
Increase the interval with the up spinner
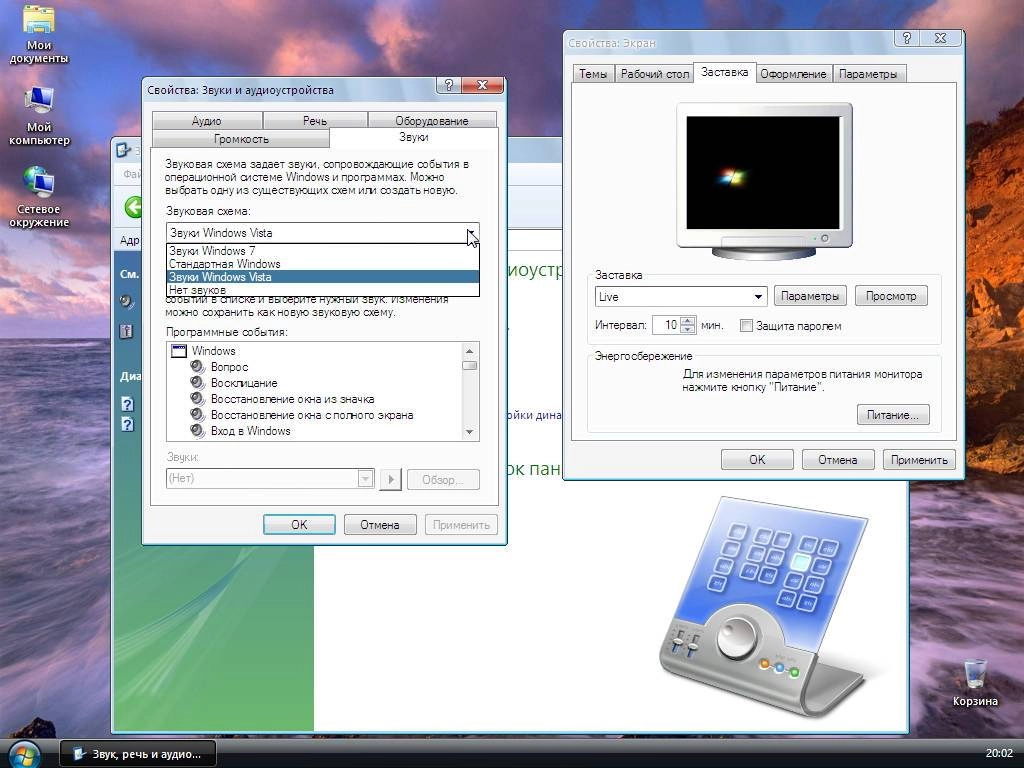[x=688, y=321]
